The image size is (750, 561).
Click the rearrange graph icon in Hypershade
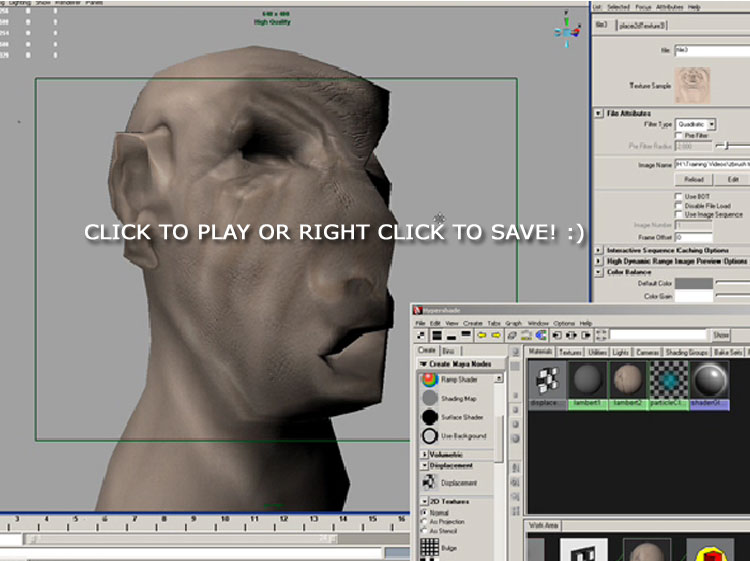528,335
